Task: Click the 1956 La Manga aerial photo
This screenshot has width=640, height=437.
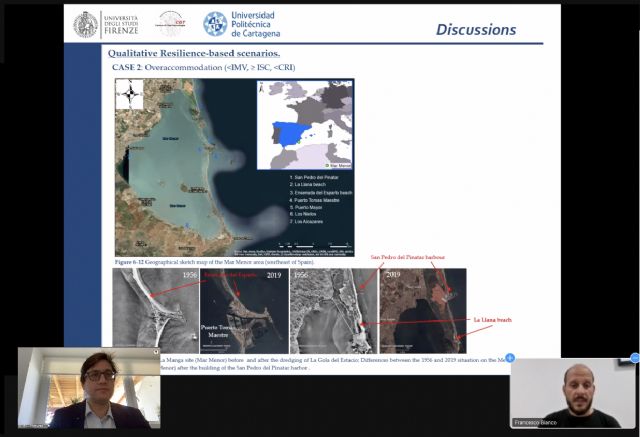Action: click(154, 310)
